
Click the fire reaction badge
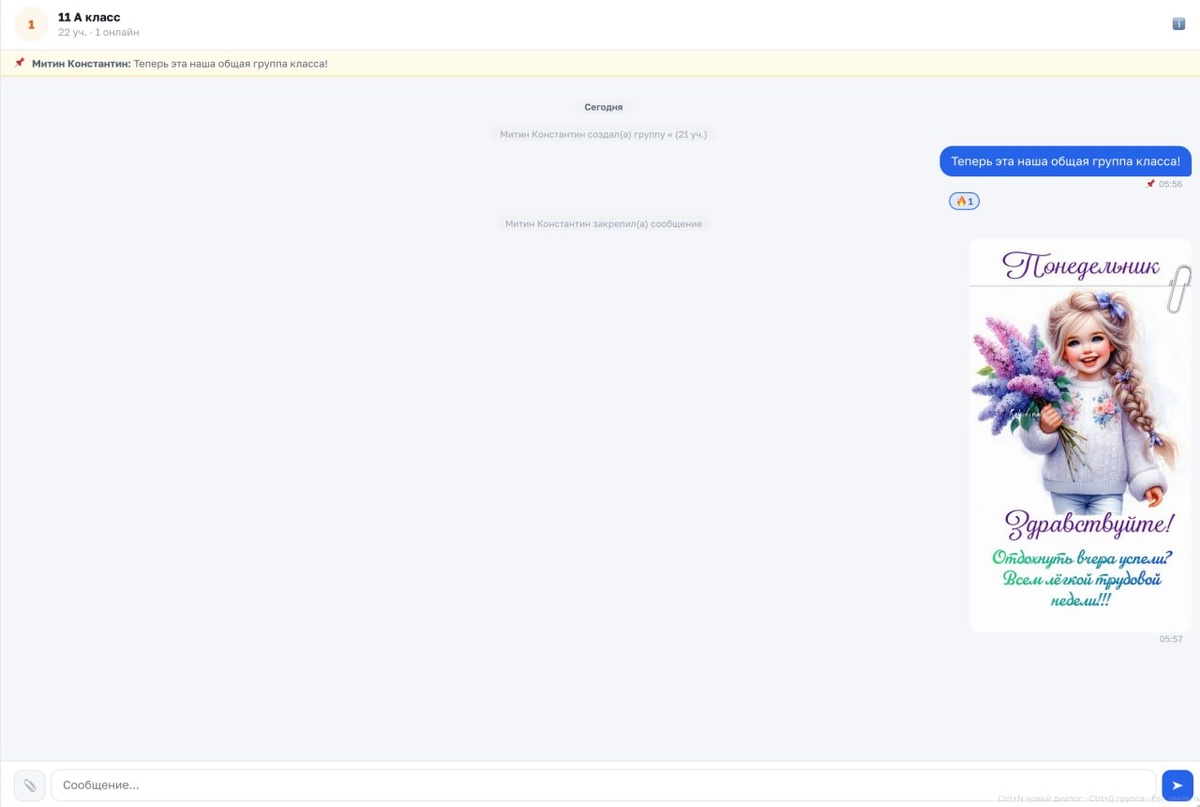click(x=964, y=201)
